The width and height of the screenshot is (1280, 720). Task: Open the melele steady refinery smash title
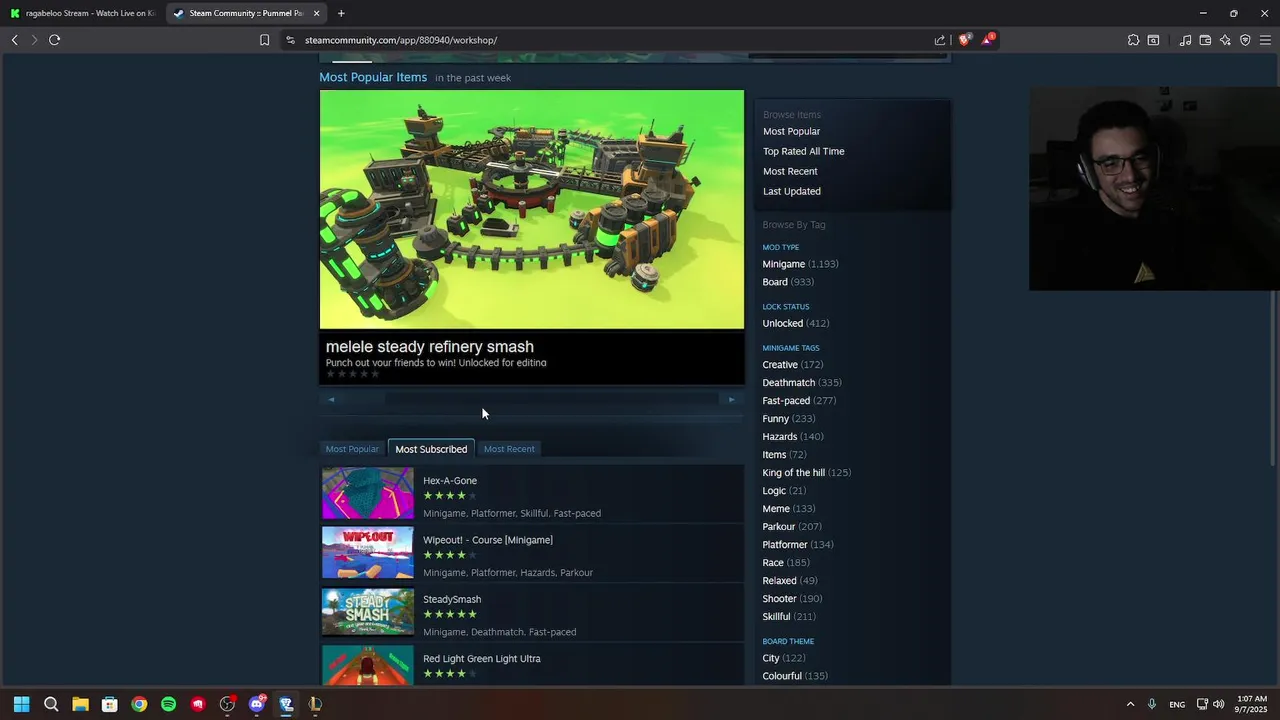click(430, 346)
